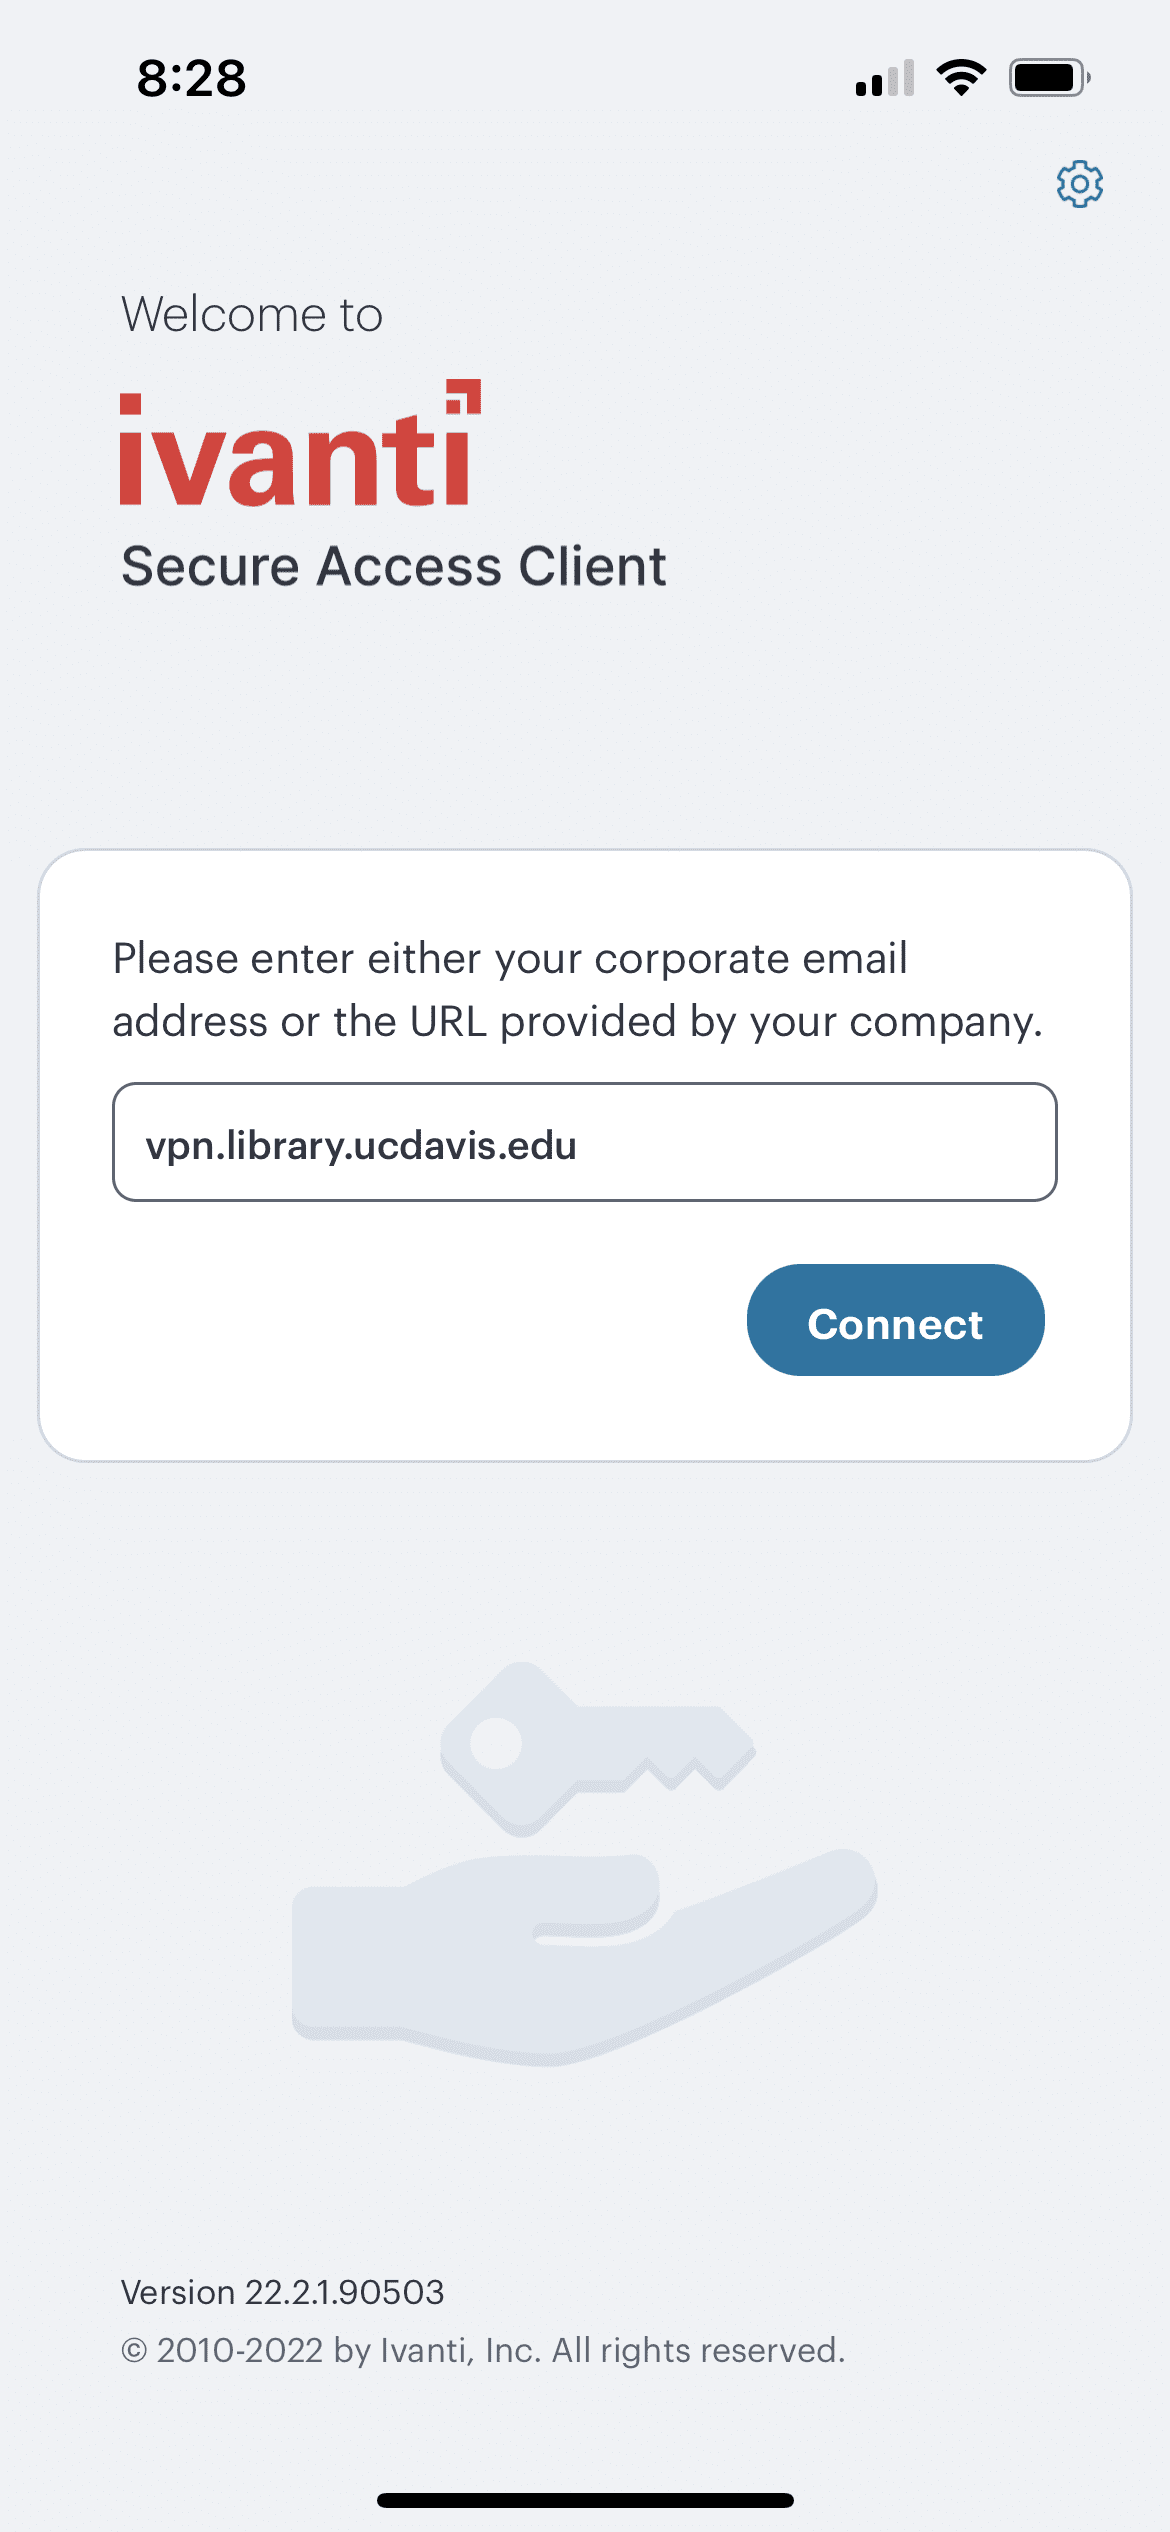Focus the vpn.library.ucdavis.edu URL field
Viewport: 1170px width, 2532px height.
click(584, 1142)
